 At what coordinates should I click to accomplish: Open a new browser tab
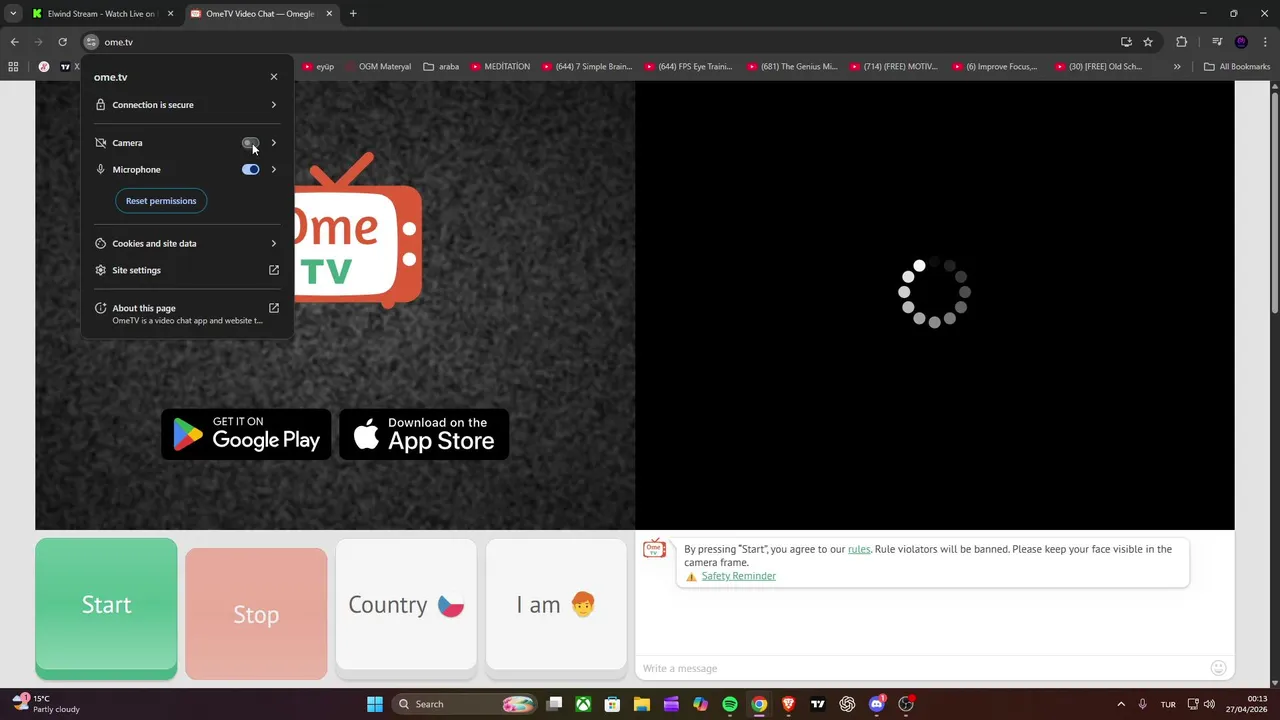[353, 14]
